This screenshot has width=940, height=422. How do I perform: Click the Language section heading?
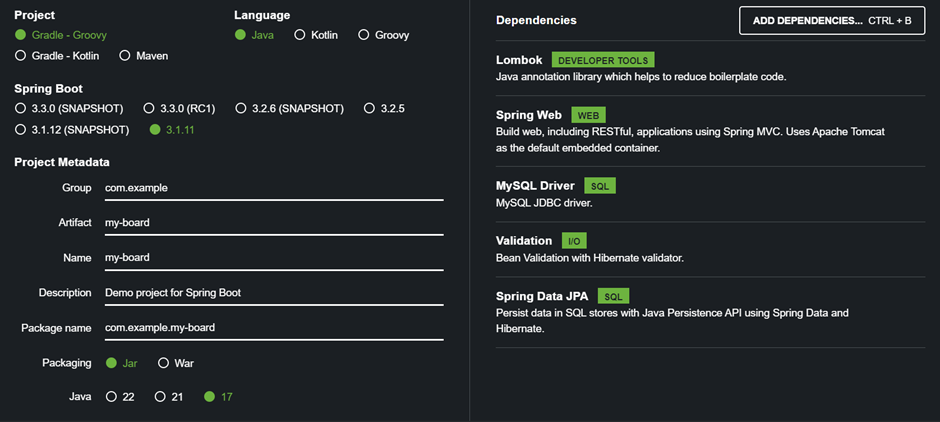(x=262, y=15)
